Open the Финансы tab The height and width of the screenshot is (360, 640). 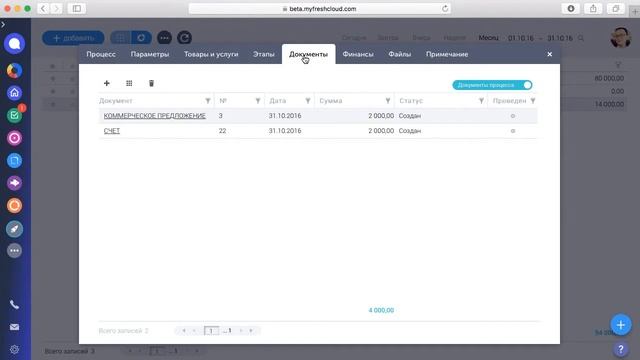click(358, 54)
